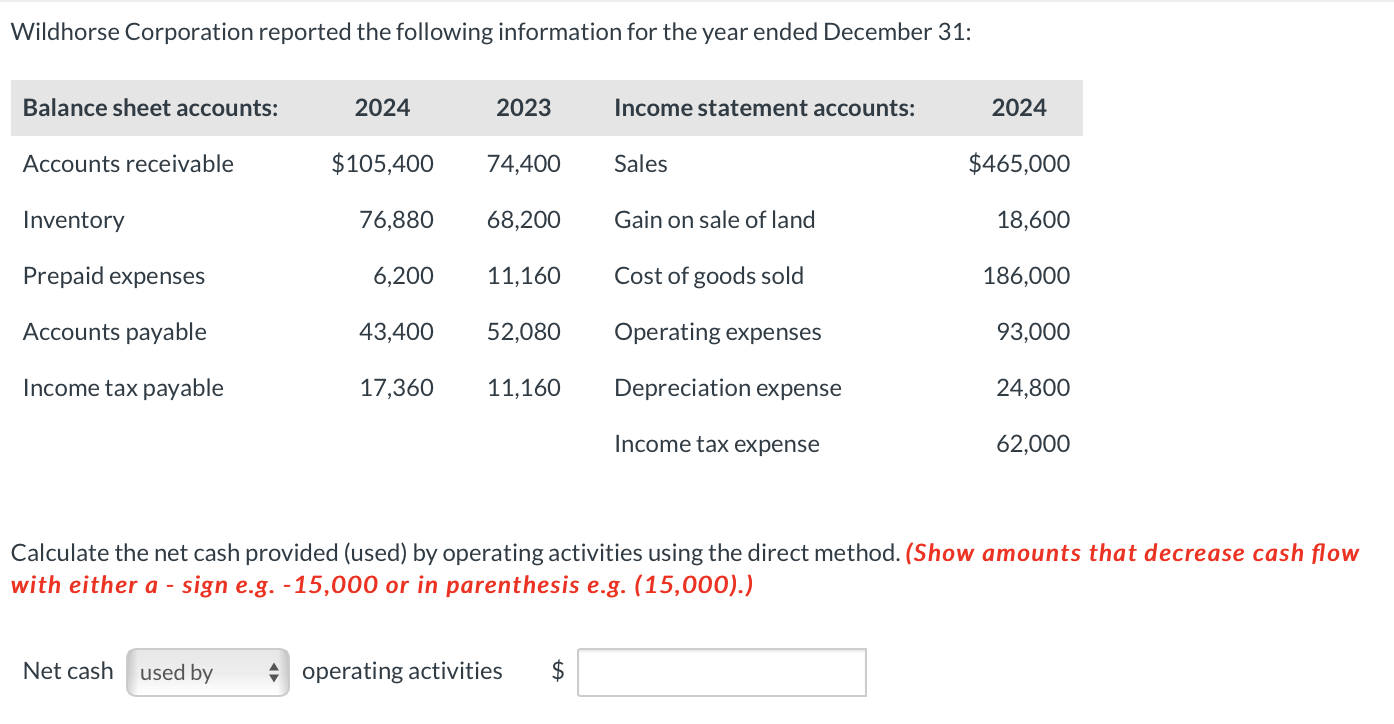
Task: Click the dropdown arrows on 'used by' selector
Action: pyautogui.click(x=273, y=672)
